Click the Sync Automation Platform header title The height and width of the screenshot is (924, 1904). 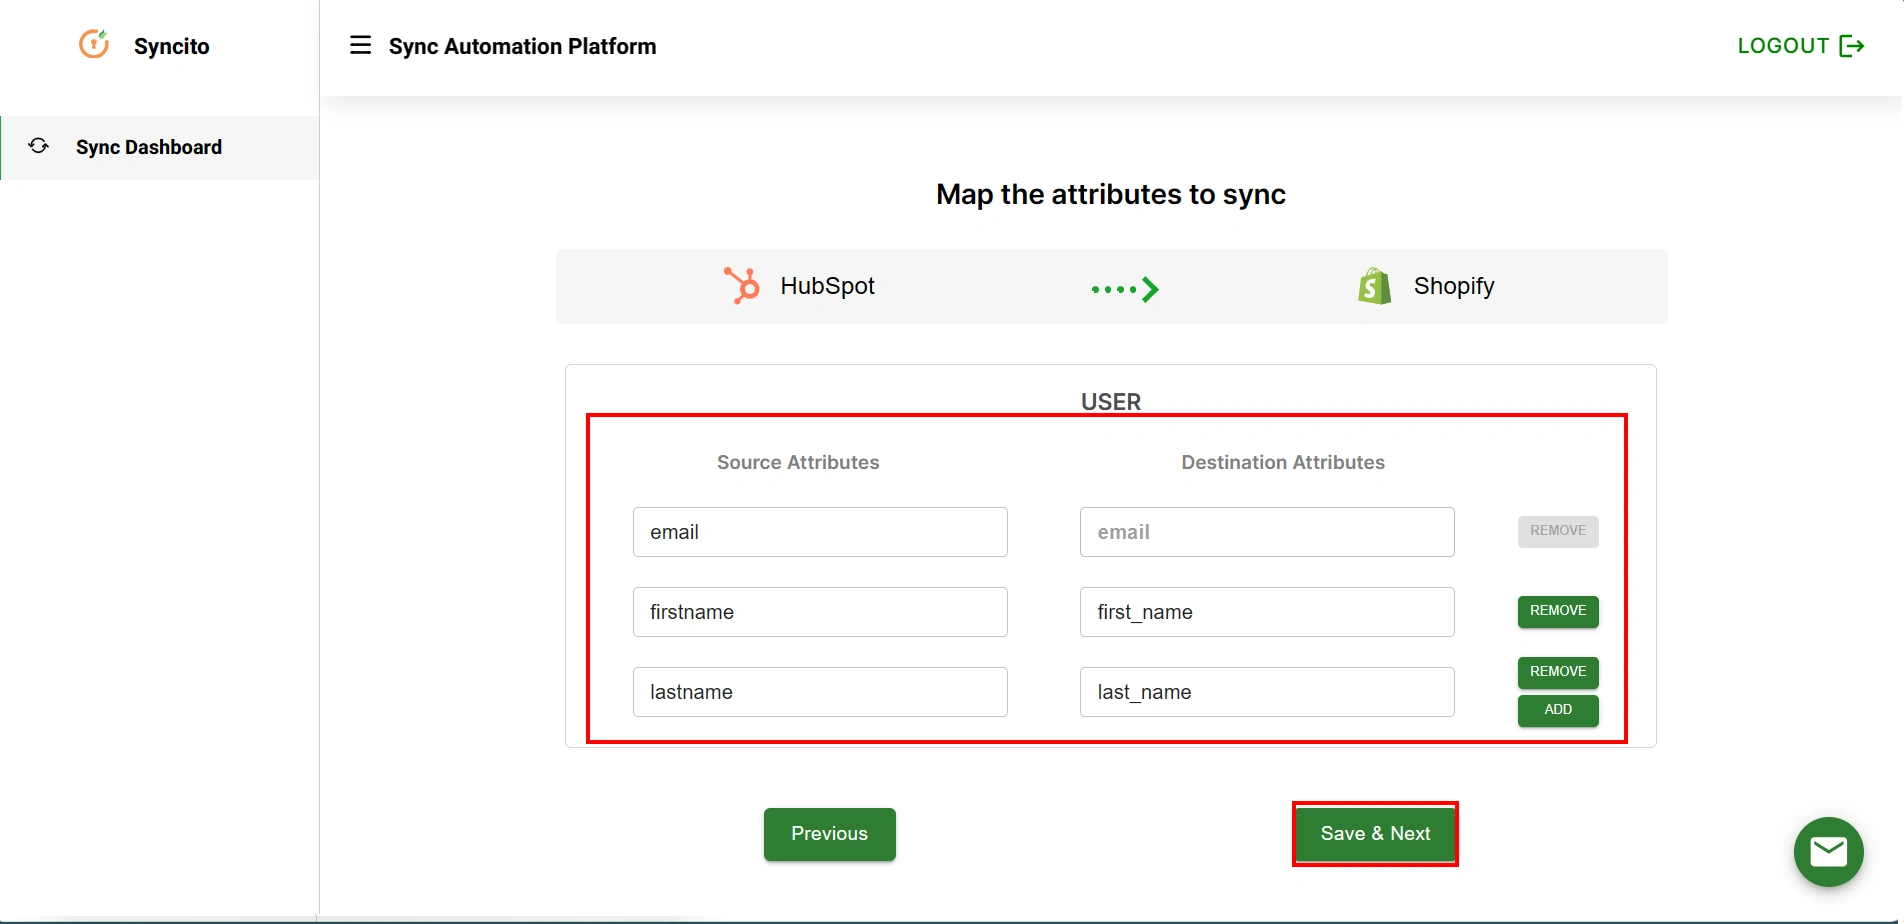[523, 46]
